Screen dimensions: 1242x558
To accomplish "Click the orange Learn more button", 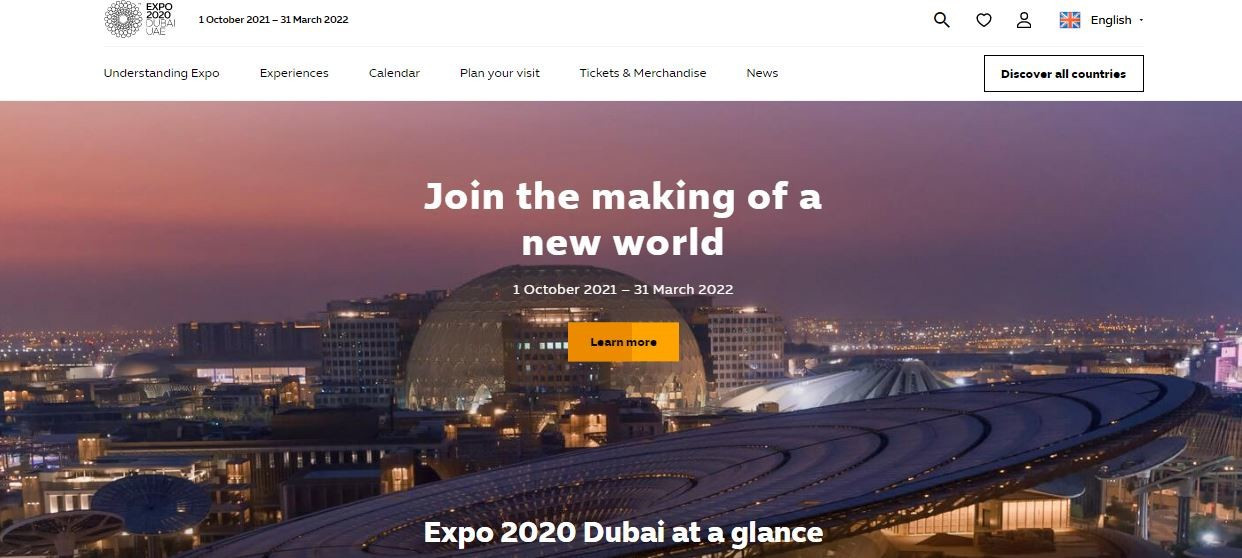I will (623, 342).
